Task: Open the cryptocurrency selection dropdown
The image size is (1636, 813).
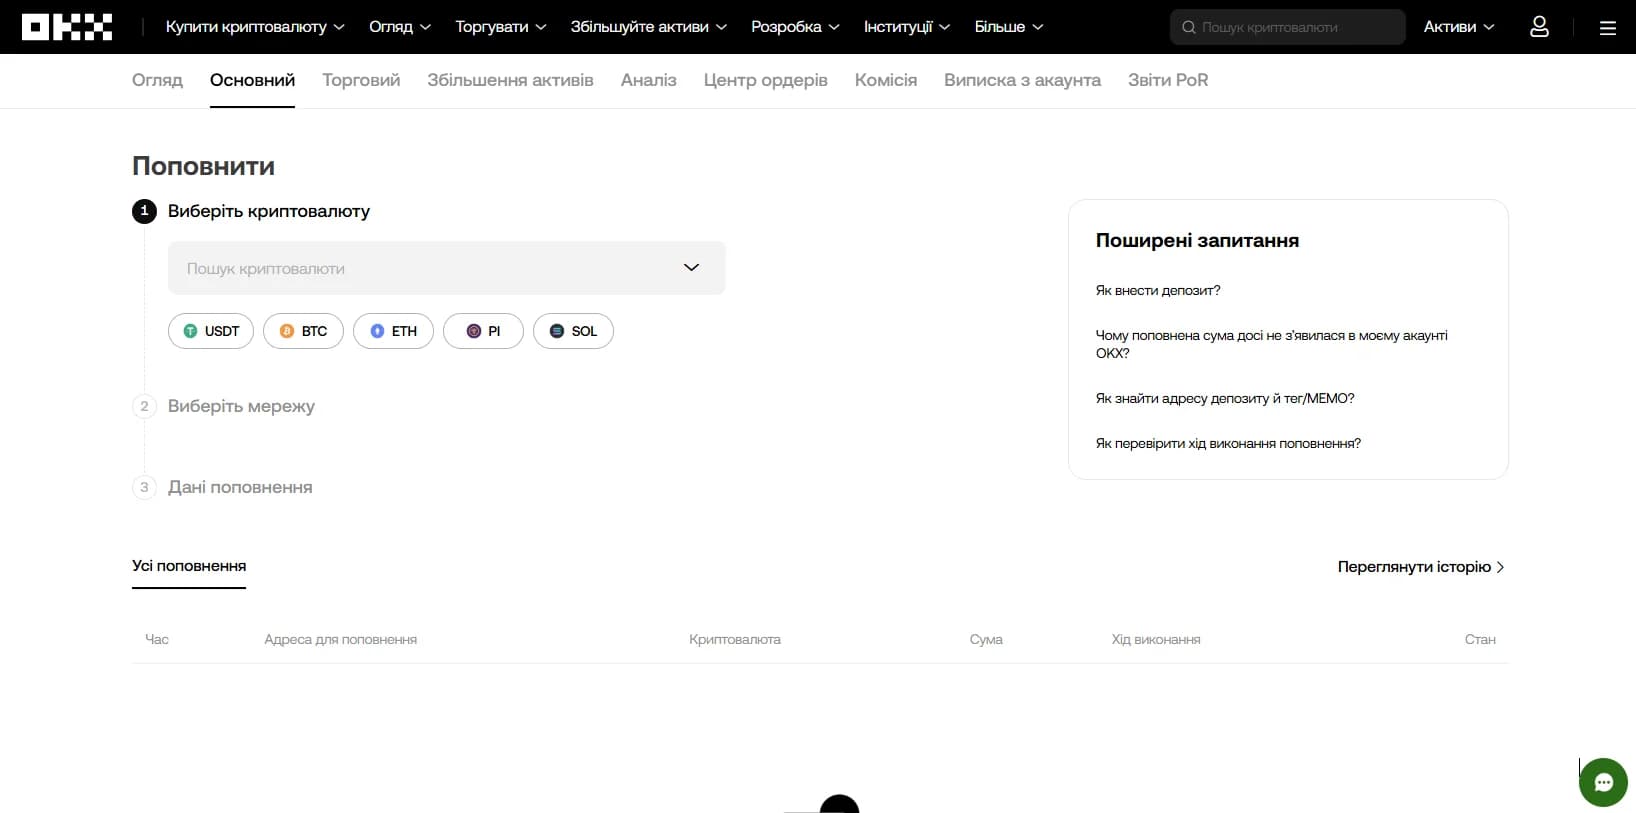Action: coord(447,268)
